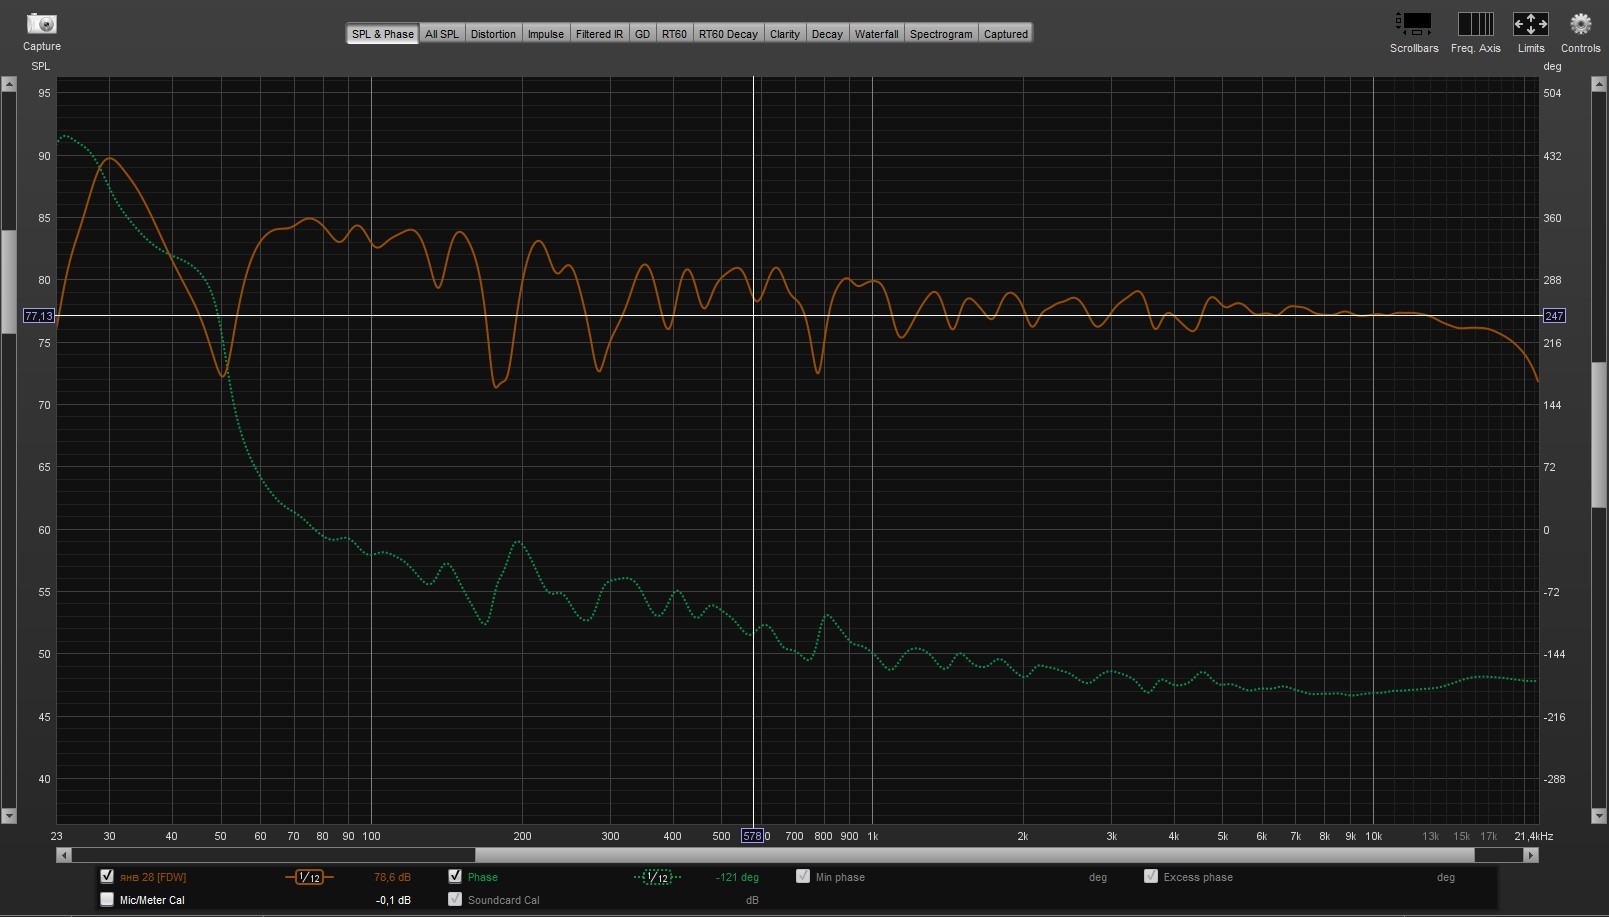Open the Decay tab
The height and width of the screenshot is (917, 1609).
point(827,34)
